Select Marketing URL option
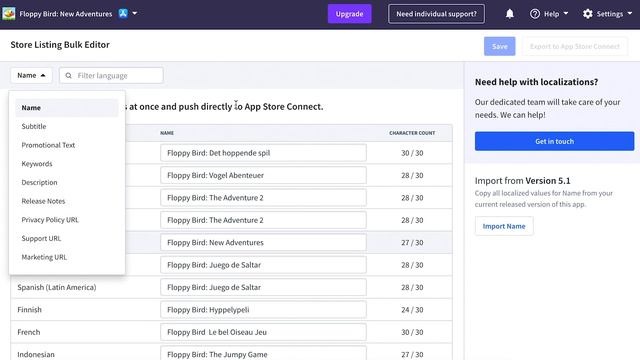The image size is (640, 360). click(x=67, y=257)
